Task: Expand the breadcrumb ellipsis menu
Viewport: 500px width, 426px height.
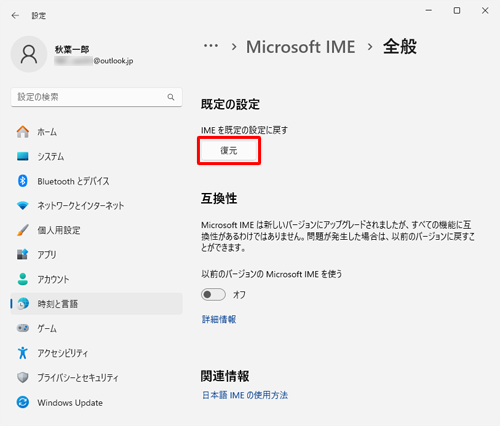Action: (211, 46)
